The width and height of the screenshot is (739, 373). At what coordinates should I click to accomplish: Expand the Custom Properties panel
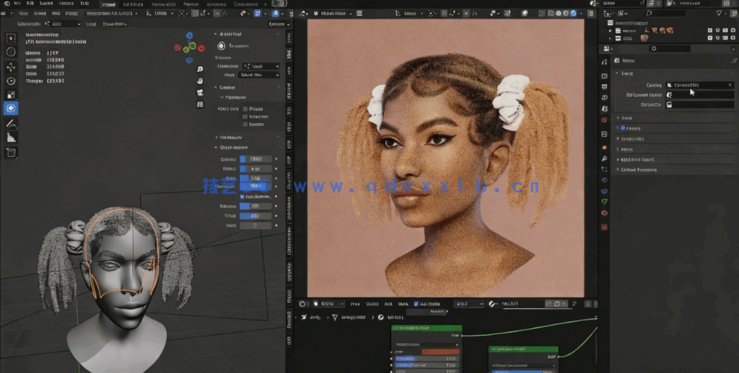coord(675,170)
